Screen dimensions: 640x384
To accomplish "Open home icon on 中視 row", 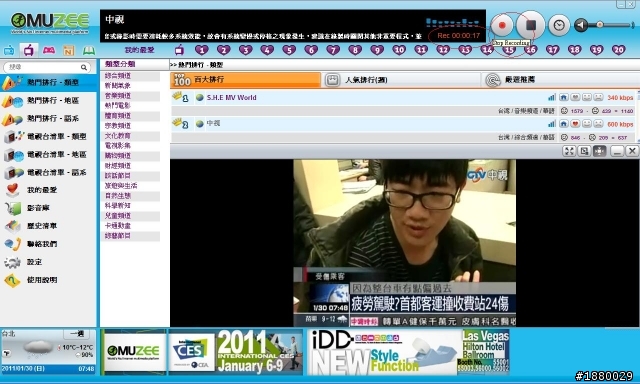I will point(564,123).
